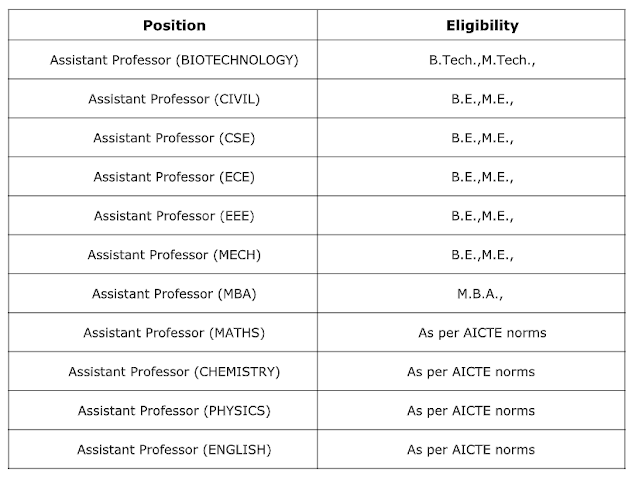Select Assistant Professor (CHEMISTRY) cell
This screenshot has height=480, width=639.
(x=163, y=371)
